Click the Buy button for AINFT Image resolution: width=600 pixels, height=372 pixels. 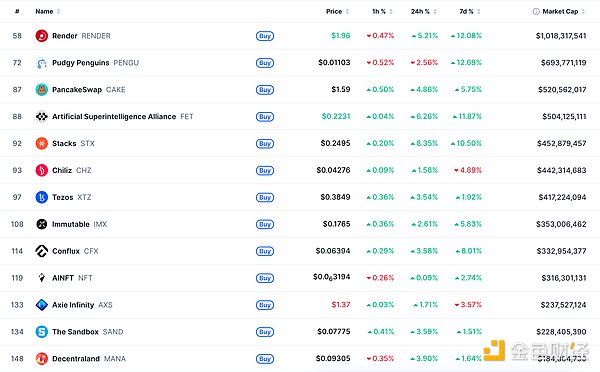click(x=265, y=278)
